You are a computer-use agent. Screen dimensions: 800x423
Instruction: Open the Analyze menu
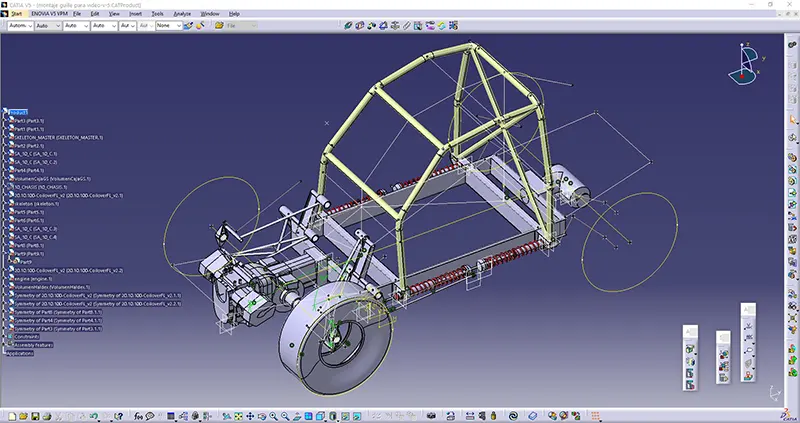point(182,14)
